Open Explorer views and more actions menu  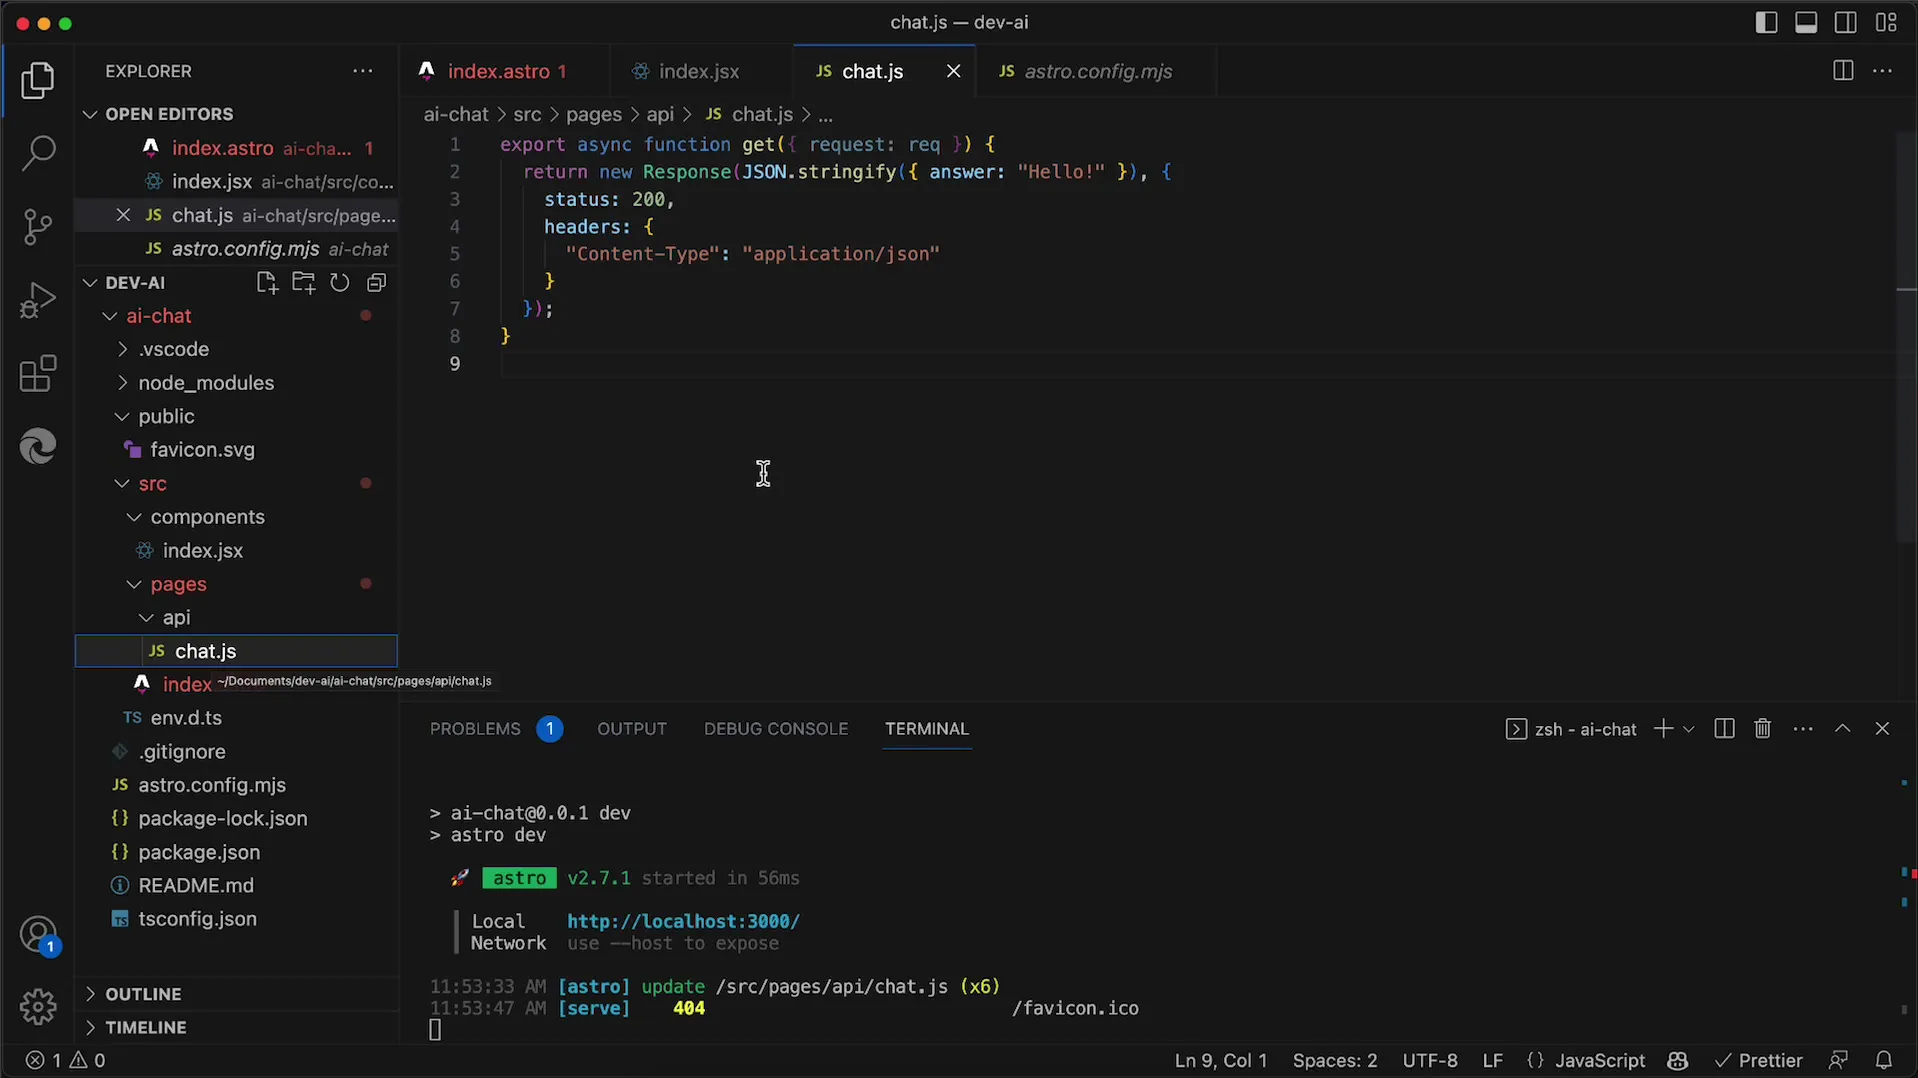(x=362, y=71)
